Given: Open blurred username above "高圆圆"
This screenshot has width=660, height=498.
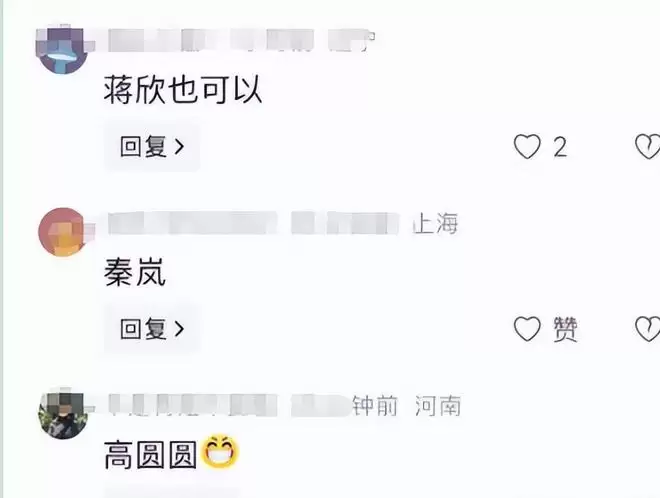Looking at the screenshot, I should (229, 405).
